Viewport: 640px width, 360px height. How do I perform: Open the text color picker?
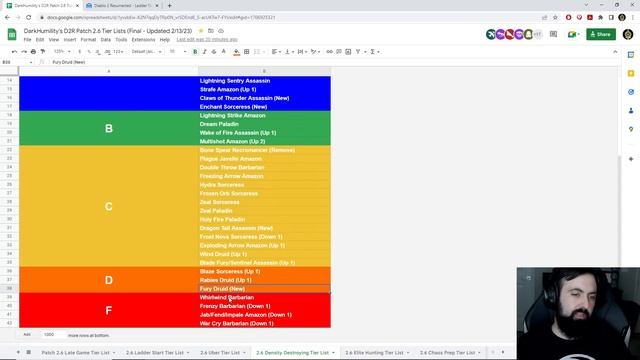click(223, 52)
